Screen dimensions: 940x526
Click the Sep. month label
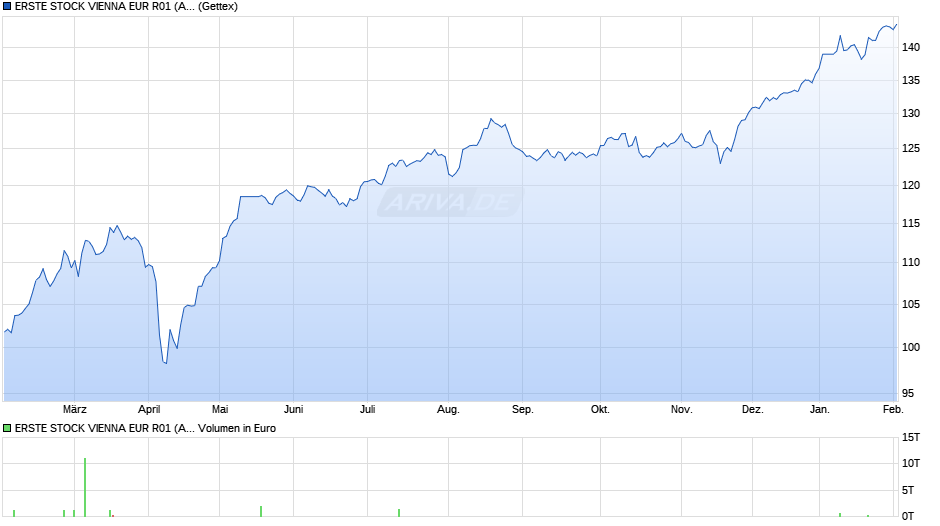[x=522, y=409]
